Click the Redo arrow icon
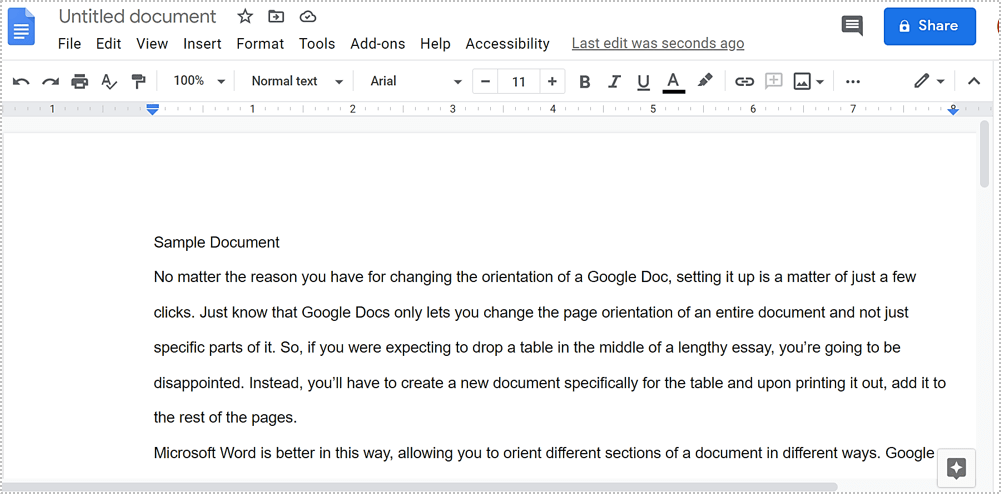Viewport: 1001px width, 494px height. [50, 82]
